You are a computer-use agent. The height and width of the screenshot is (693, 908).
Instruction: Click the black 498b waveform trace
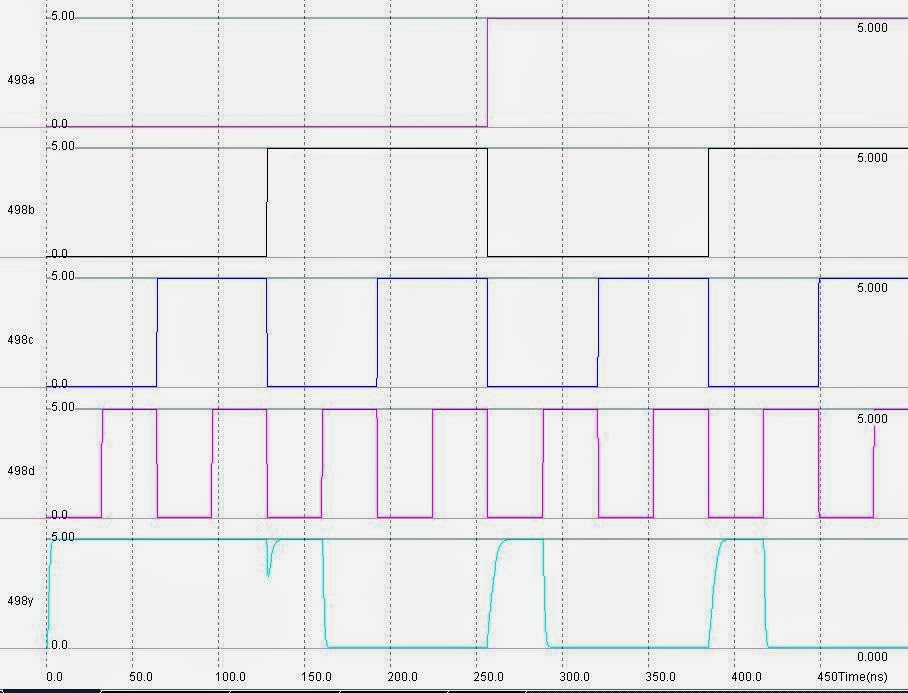point(380,147)
